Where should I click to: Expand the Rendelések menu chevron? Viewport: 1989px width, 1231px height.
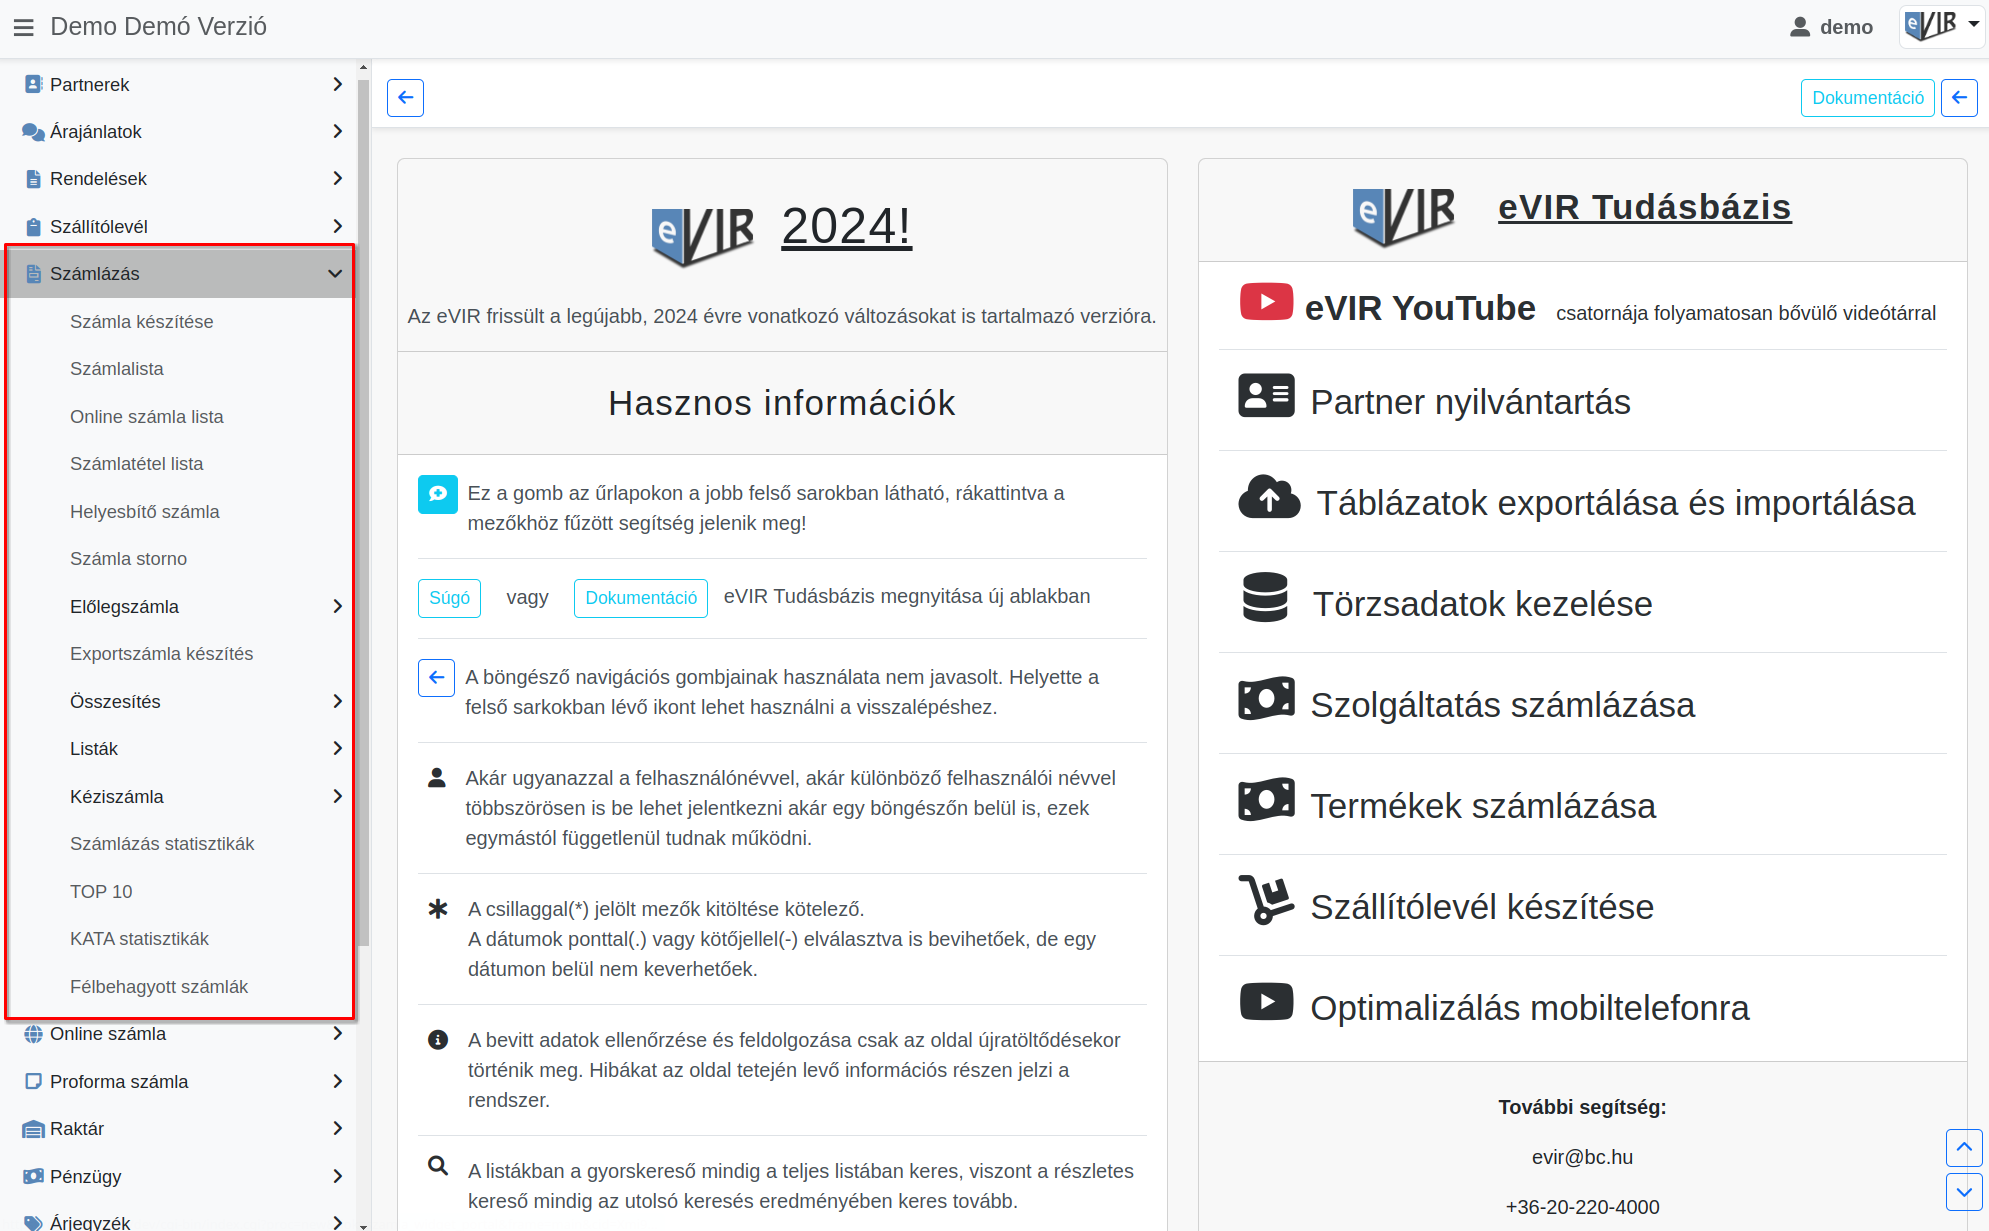point(337,179)
